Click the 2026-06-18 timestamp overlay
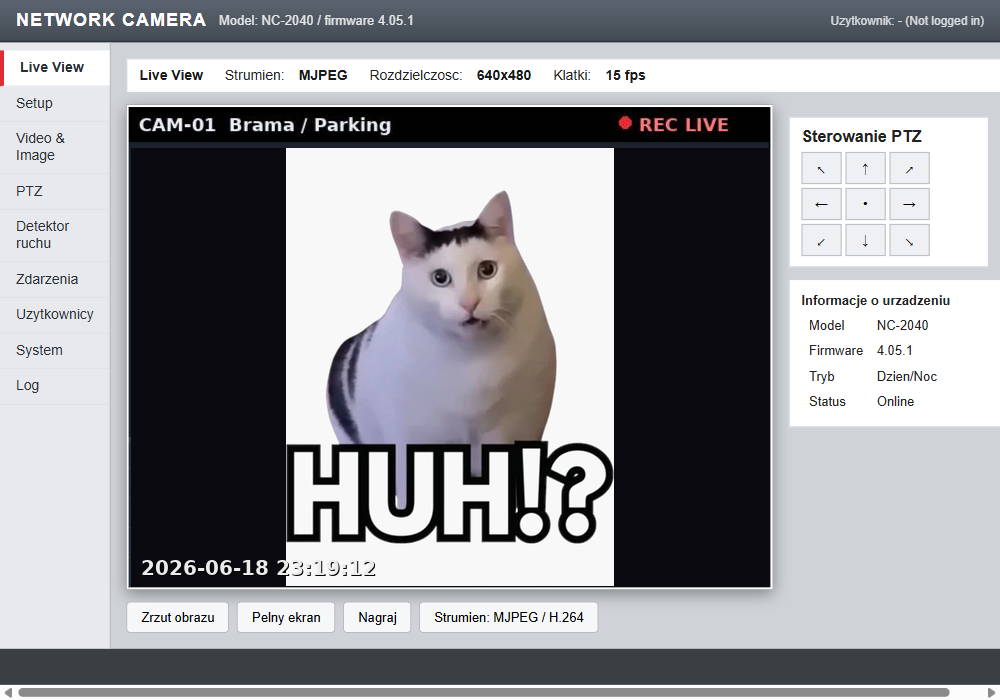The width and height of the screenshot is (1000, 700). coord(258,568)
